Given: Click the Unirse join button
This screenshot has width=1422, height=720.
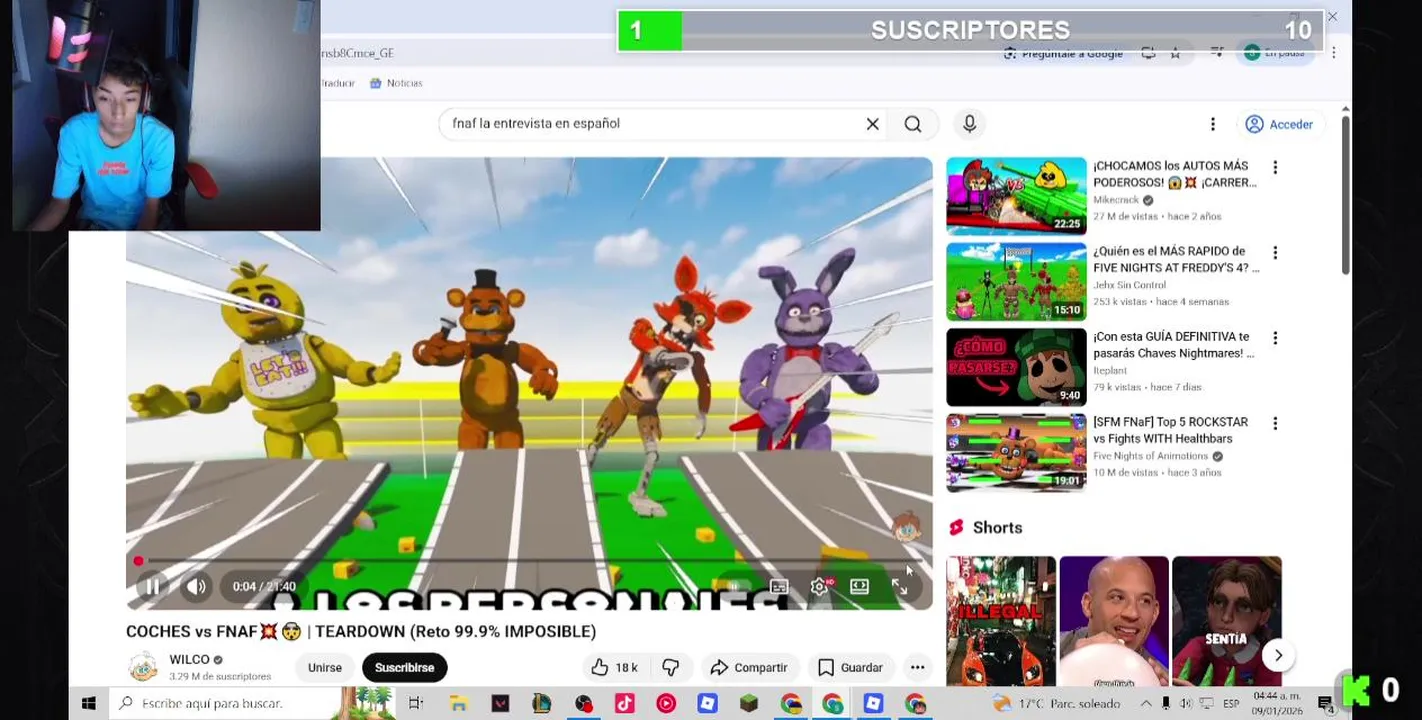Looking at the screenshot, I should point(324,667).
